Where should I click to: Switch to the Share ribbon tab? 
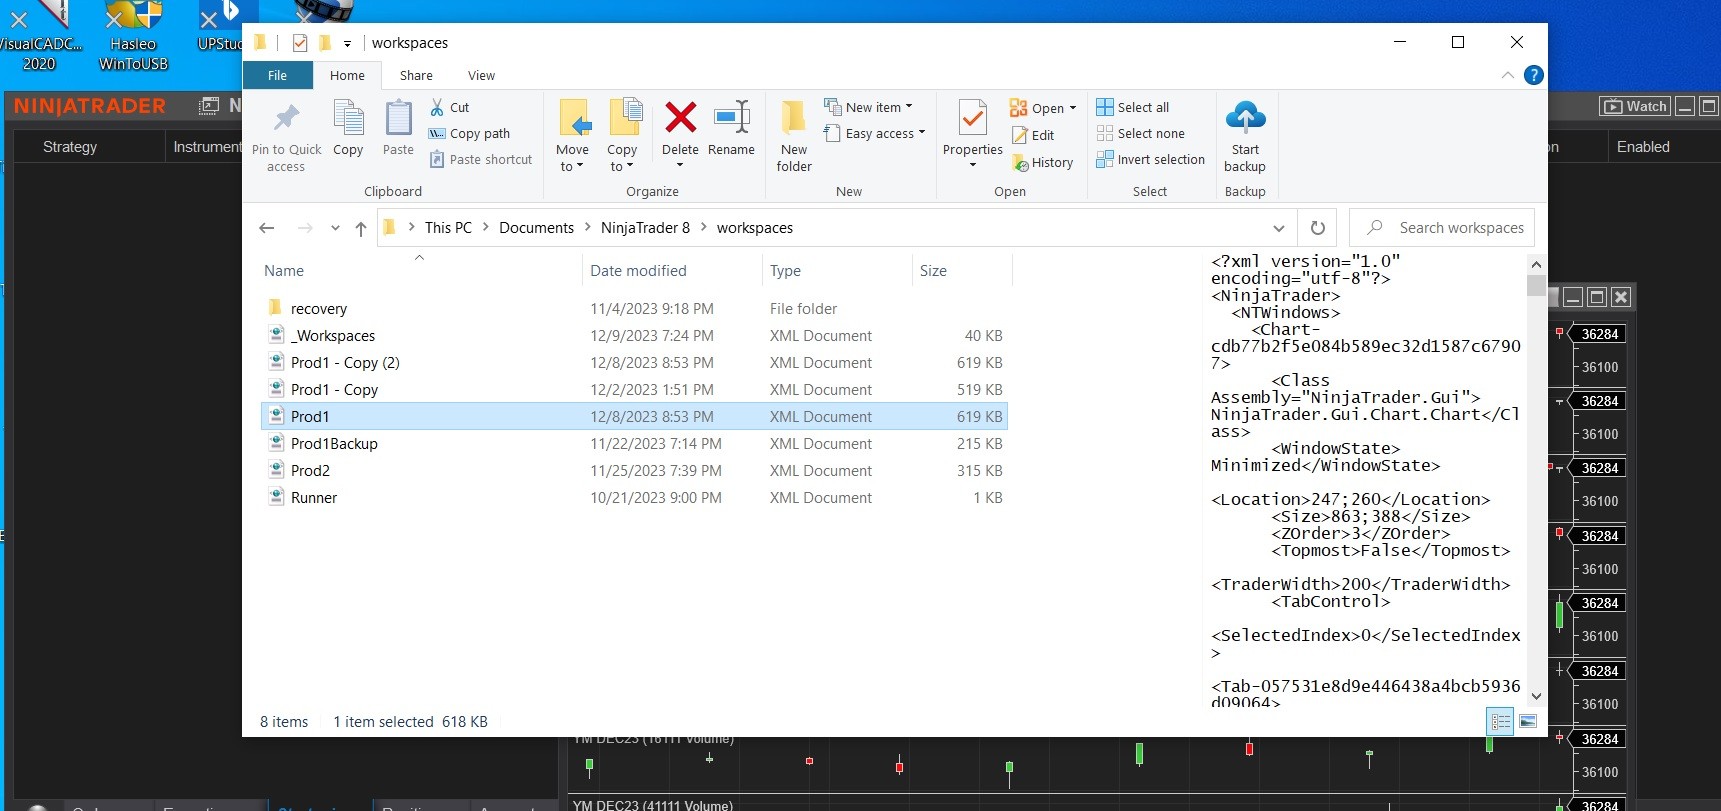pyautogui.click(x=416, y=75)
